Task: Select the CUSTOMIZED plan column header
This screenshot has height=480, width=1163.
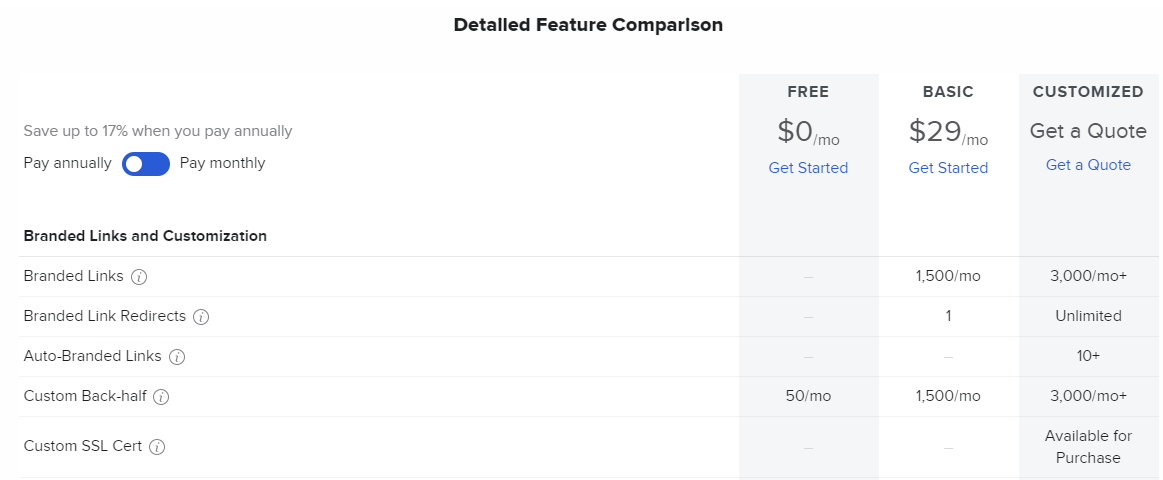Action: 1088,92
